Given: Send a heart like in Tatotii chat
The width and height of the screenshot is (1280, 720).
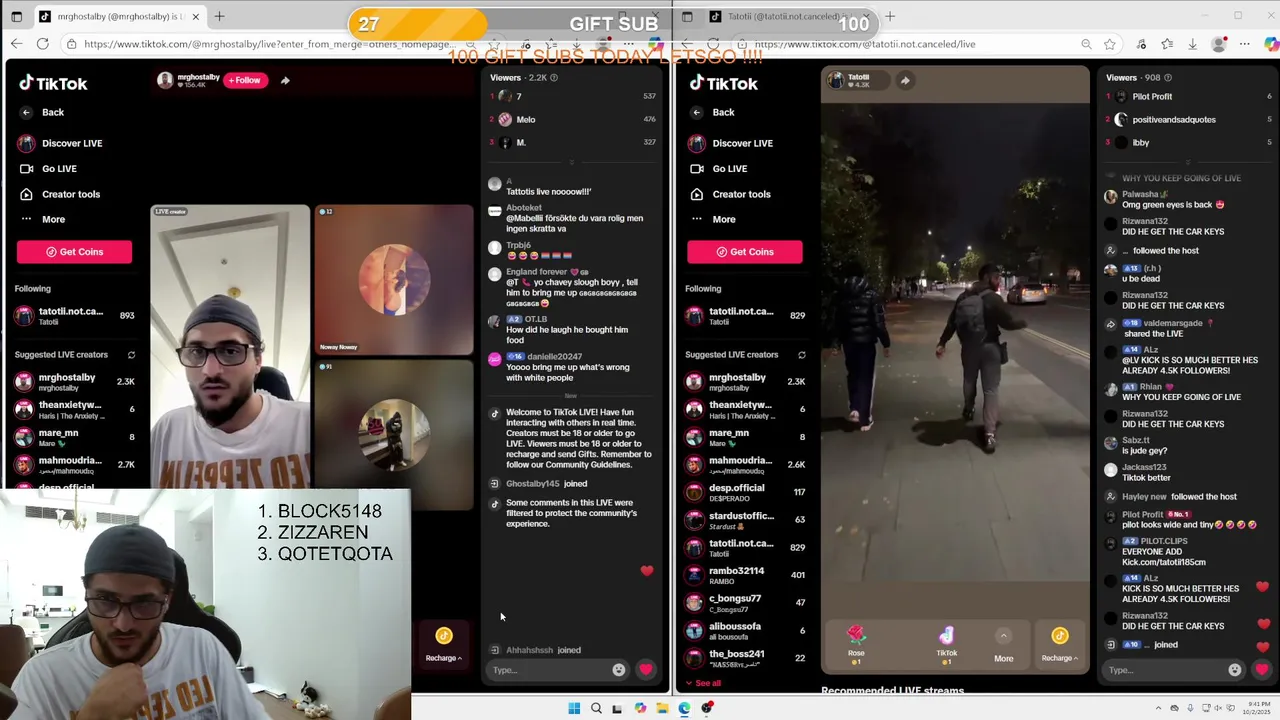Looking at the screenshot, I should 1262,670.
